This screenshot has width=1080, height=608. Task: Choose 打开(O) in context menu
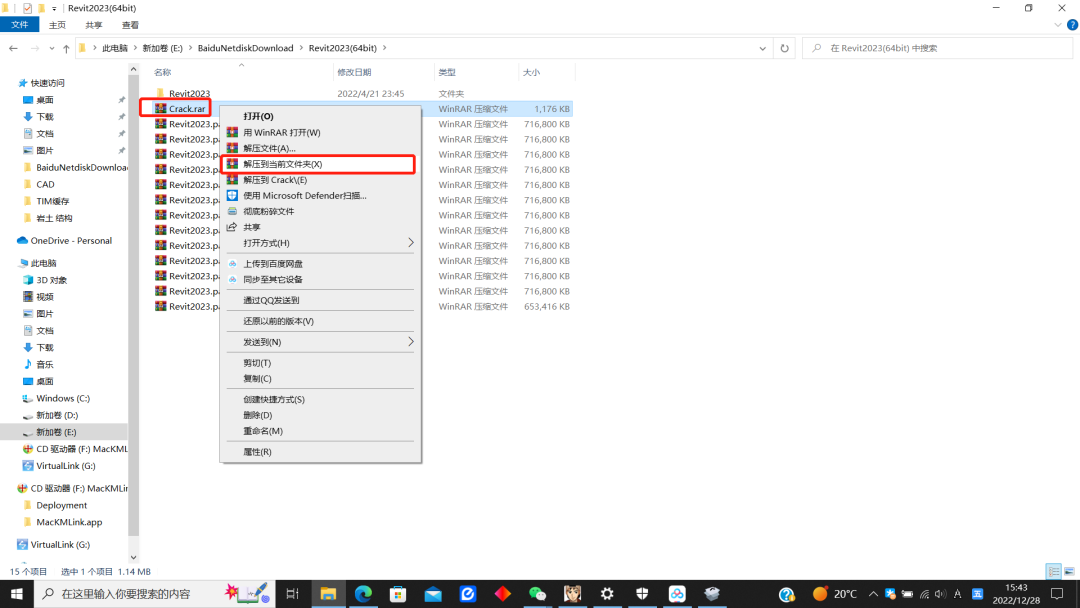click(320, 116)
